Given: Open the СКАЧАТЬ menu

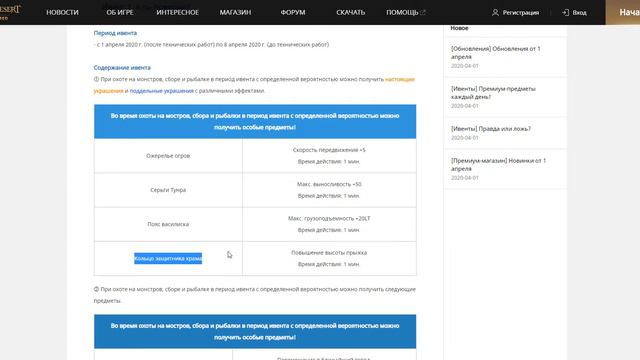Looking at the screenshot, I should point(351,13).
